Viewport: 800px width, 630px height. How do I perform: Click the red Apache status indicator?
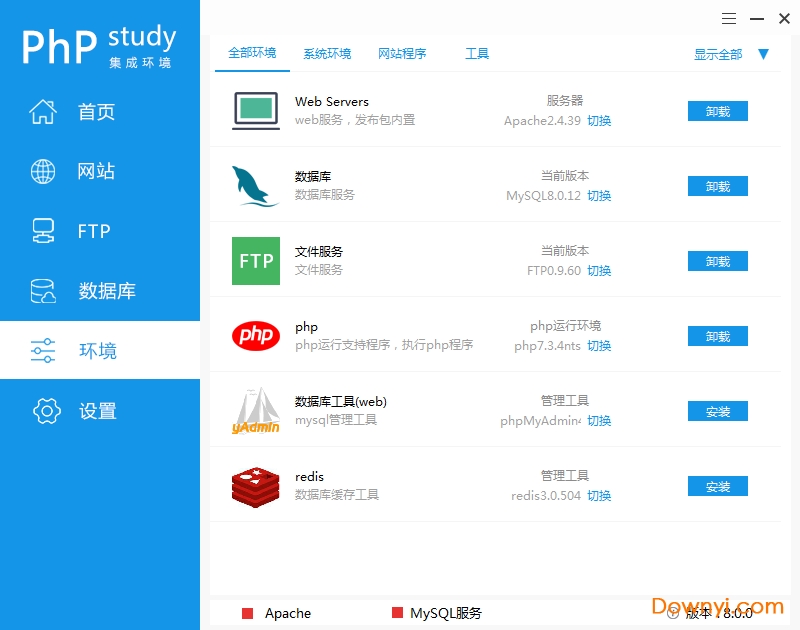click(x=248, y=613)
